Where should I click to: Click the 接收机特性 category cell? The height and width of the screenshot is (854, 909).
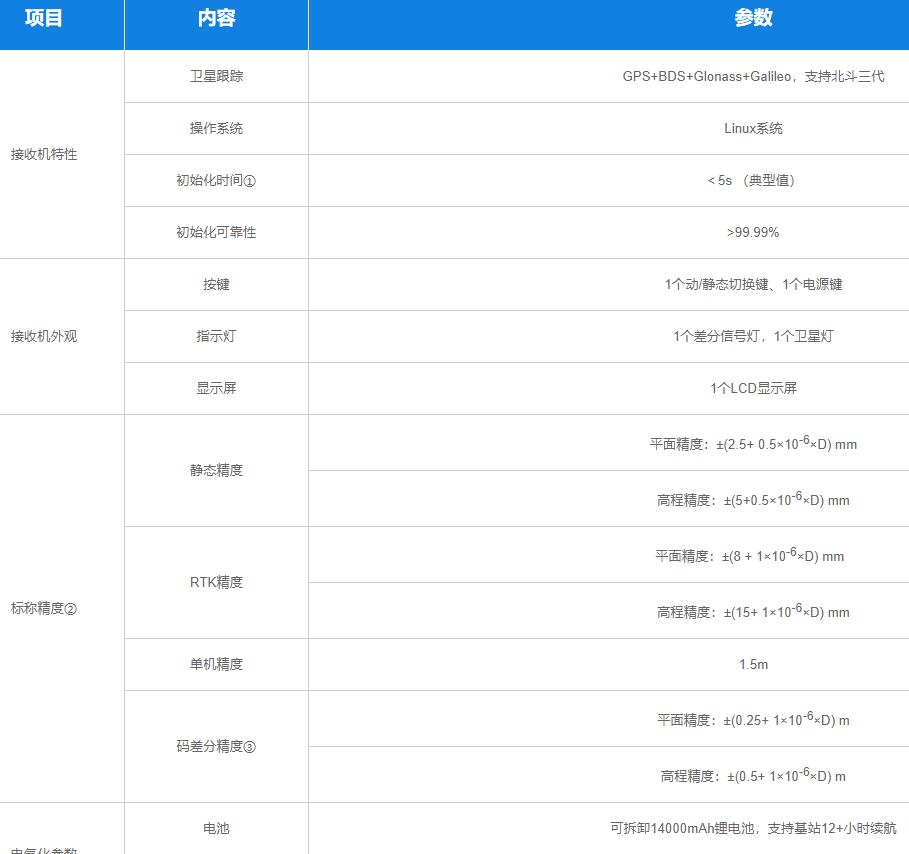point(44,154)
